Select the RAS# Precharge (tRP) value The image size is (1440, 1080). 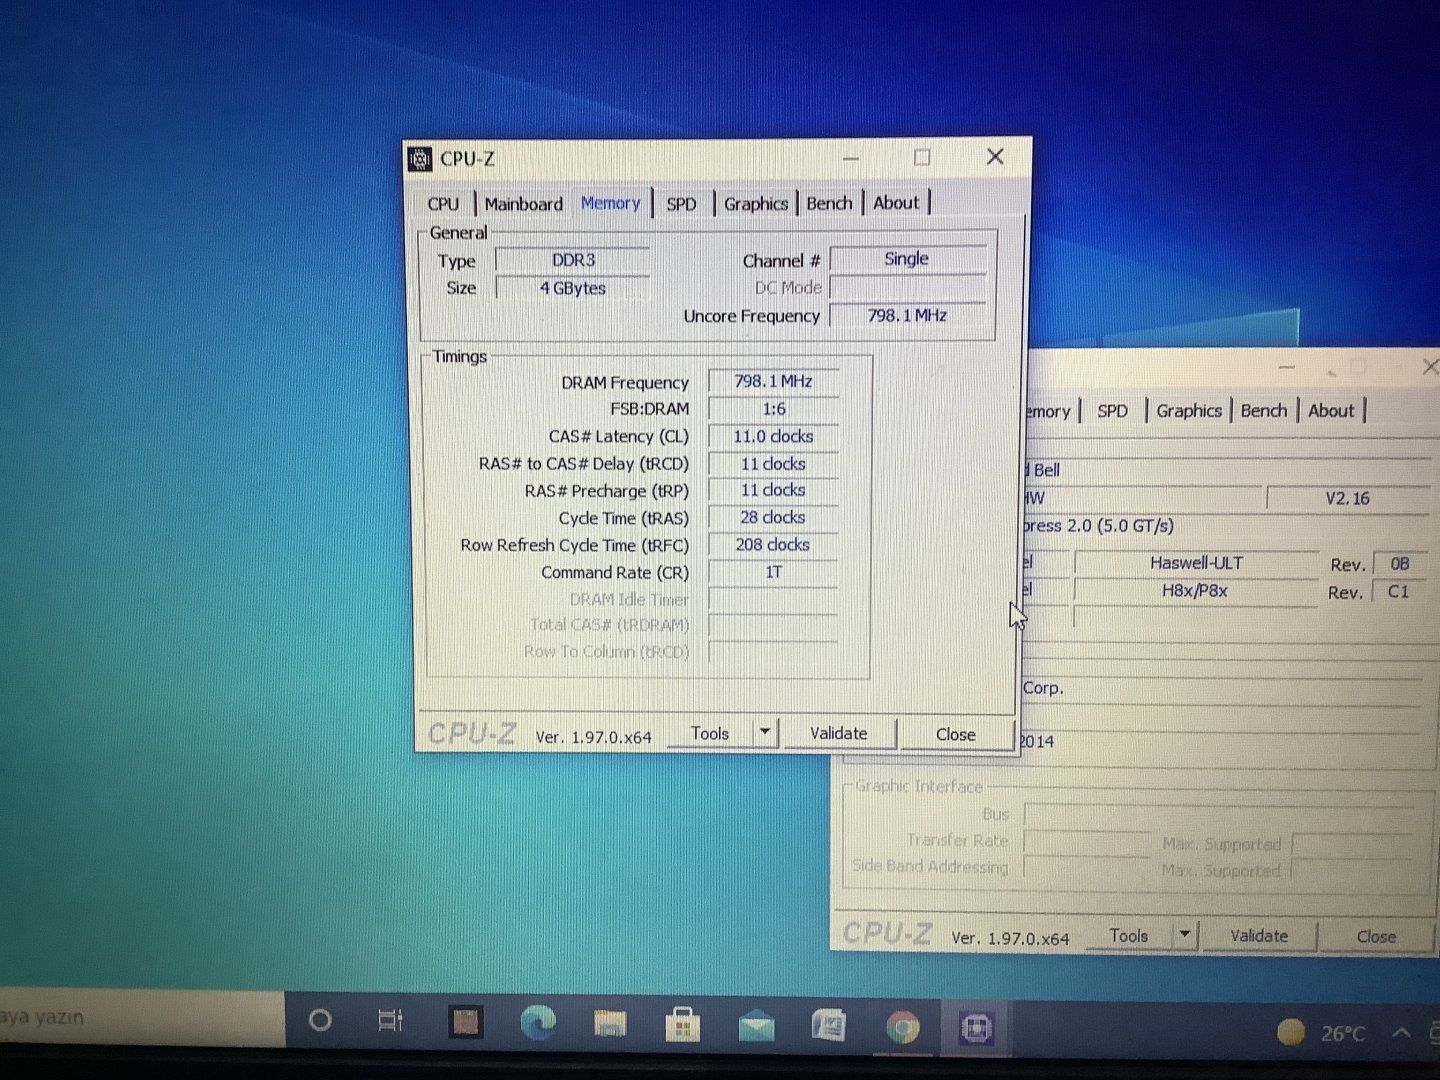click(773, 490)
